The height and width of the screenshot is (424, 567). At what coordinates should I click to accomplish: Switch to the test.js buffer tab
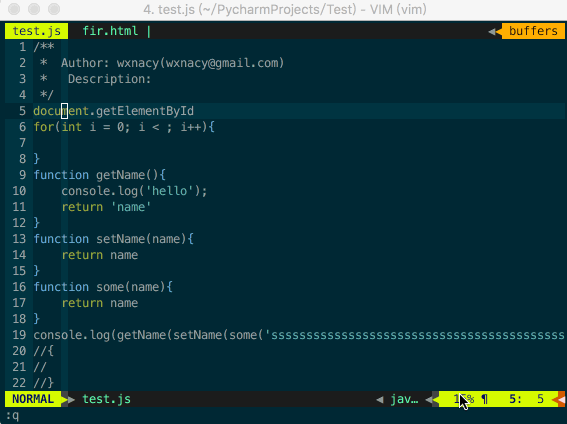pyautogui.click(x=37, y=31)
